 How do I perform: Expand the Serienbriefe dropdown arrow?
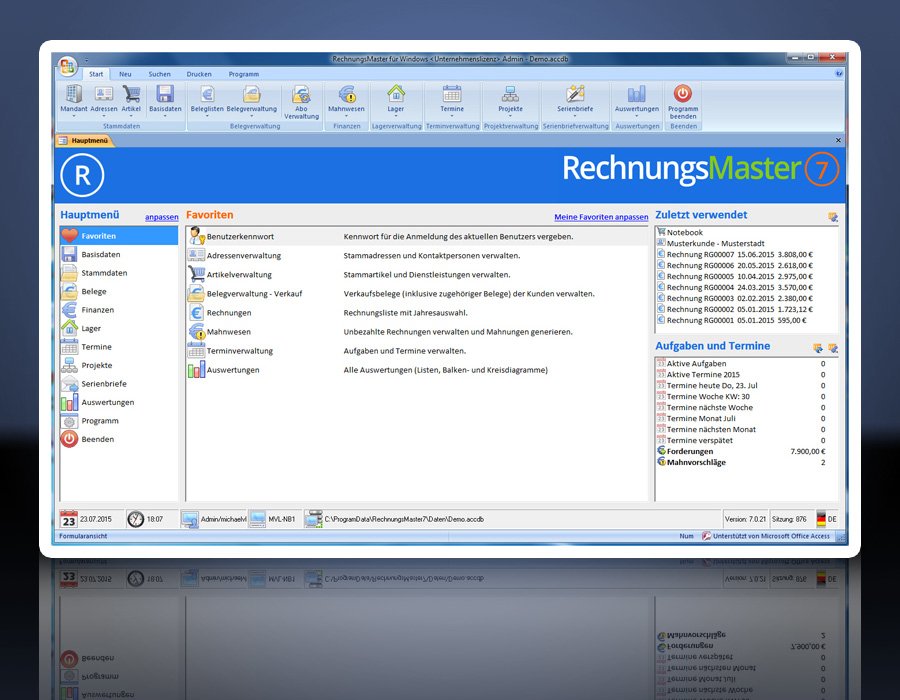(575, 116)
